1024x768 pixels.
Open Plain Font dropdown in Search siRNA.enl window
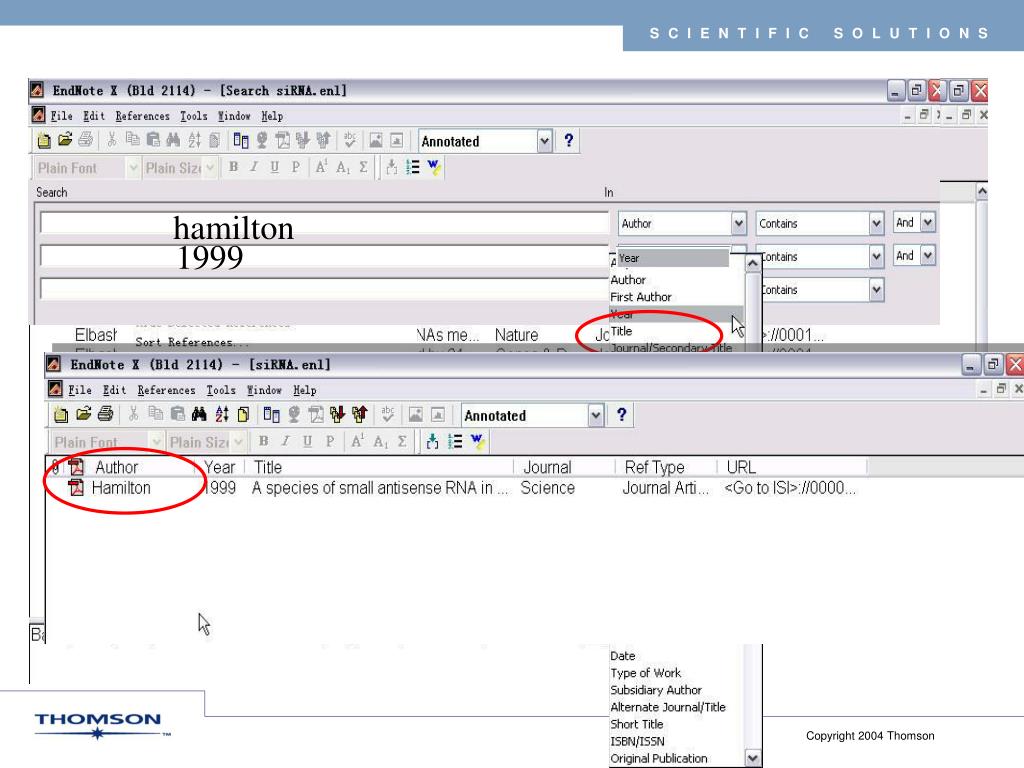click(133, 168)
